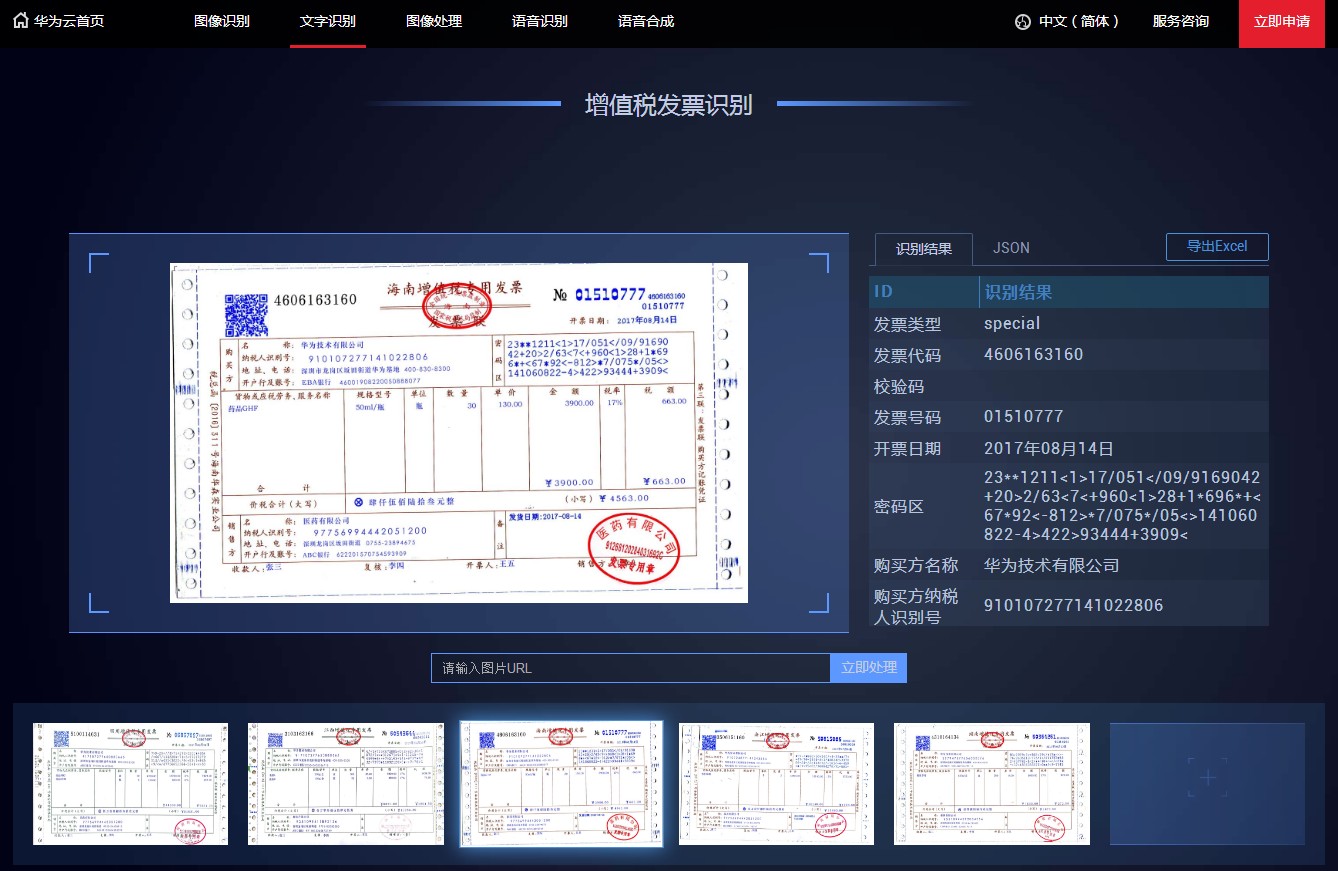Select the first invoice thumbnail
Viewport: 1338px width, 871px height.
tap(130, 784)
